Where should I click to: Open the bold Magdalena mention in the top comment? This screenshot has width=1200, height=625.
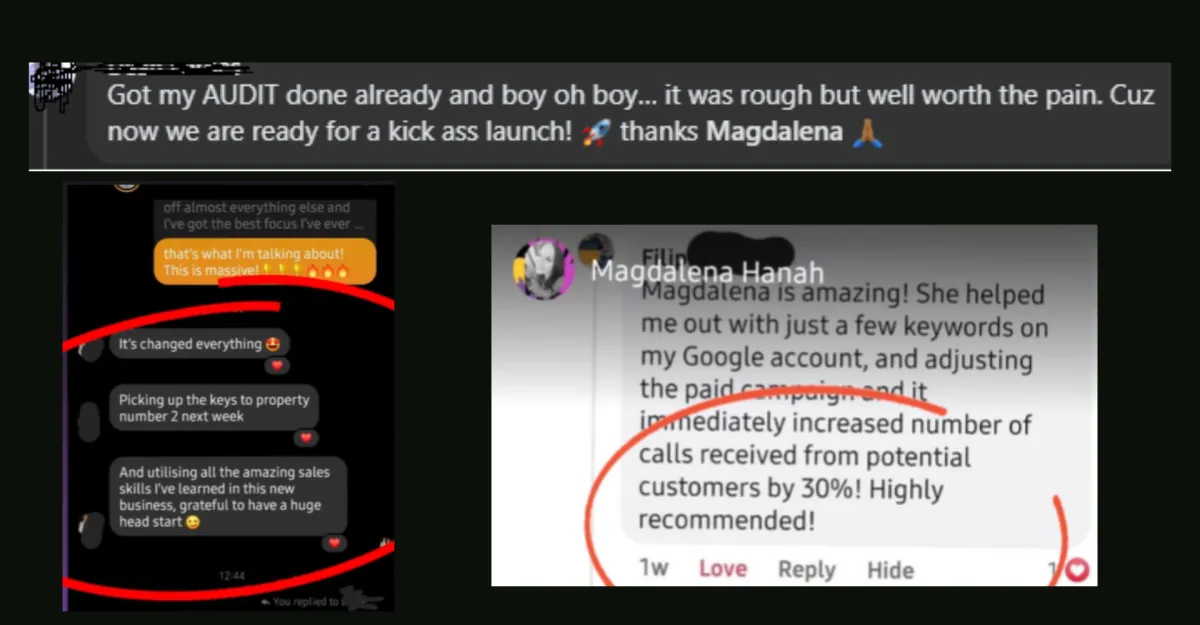tap(774, 132)
